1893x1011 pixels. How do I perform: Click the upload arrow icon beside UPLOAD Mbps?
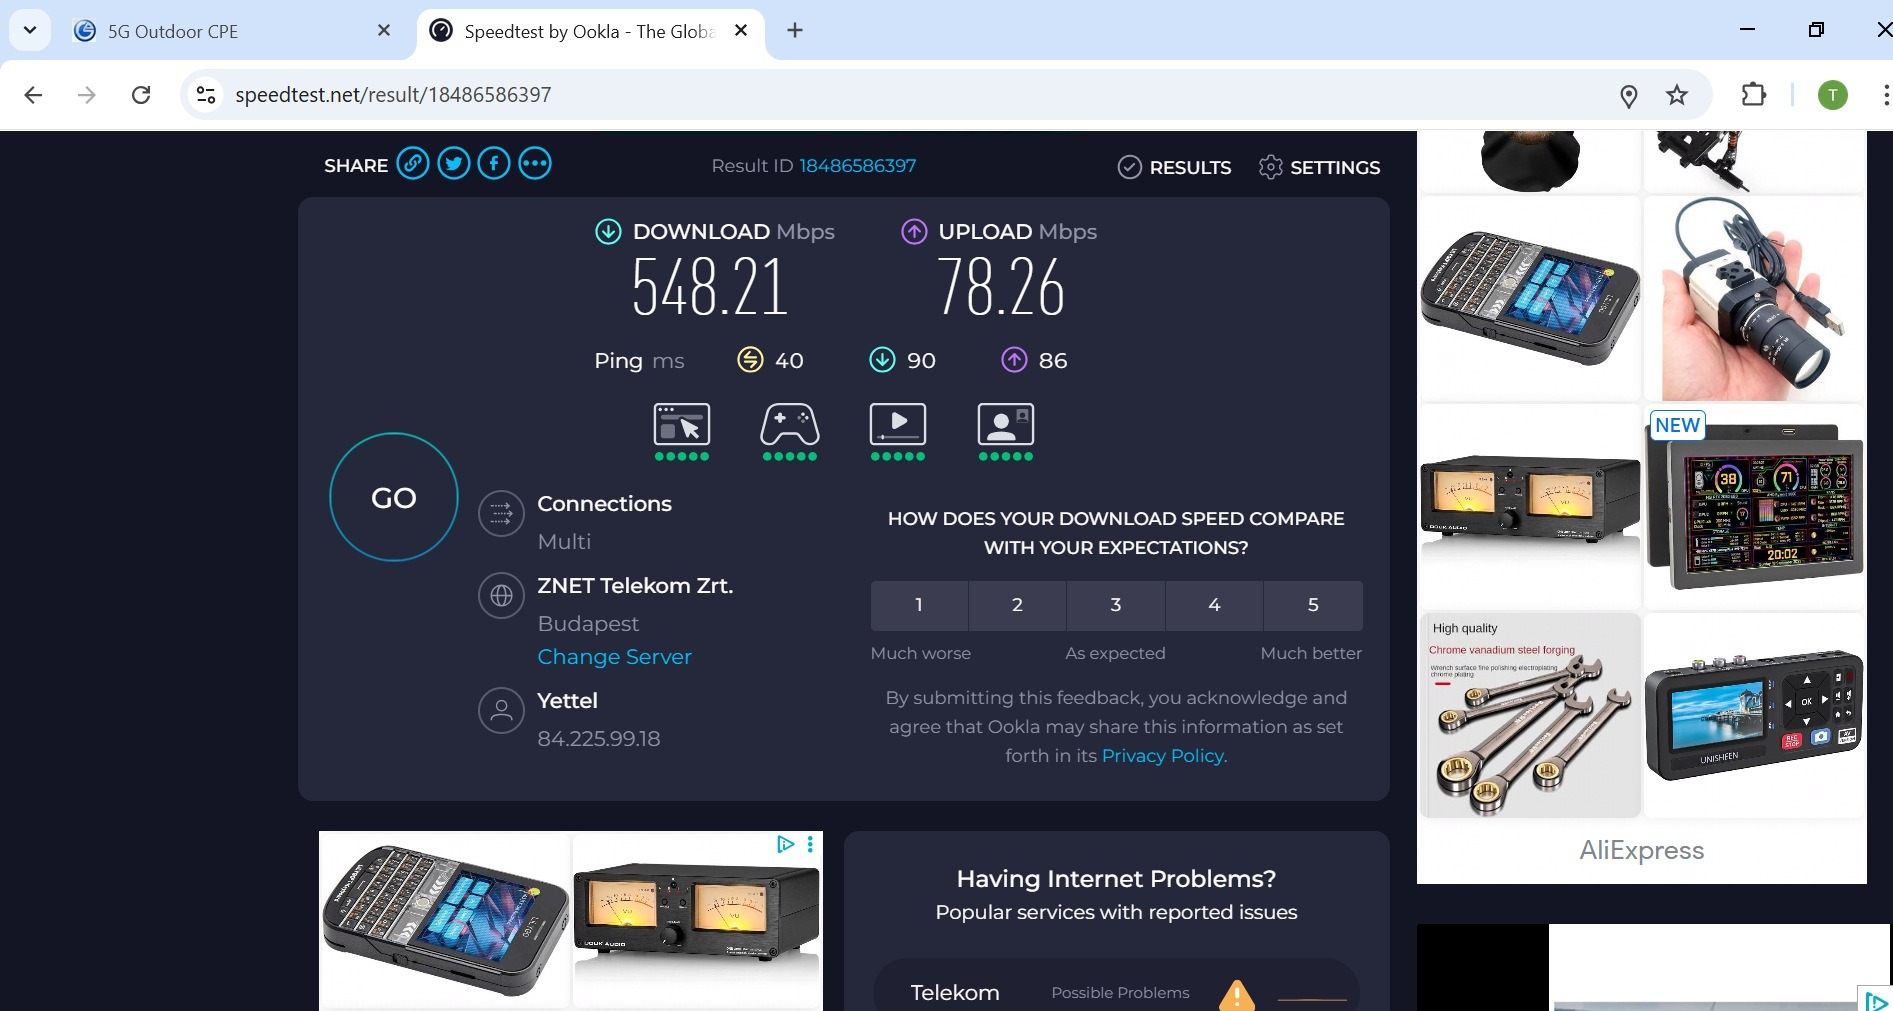click(x=914, y=232)
